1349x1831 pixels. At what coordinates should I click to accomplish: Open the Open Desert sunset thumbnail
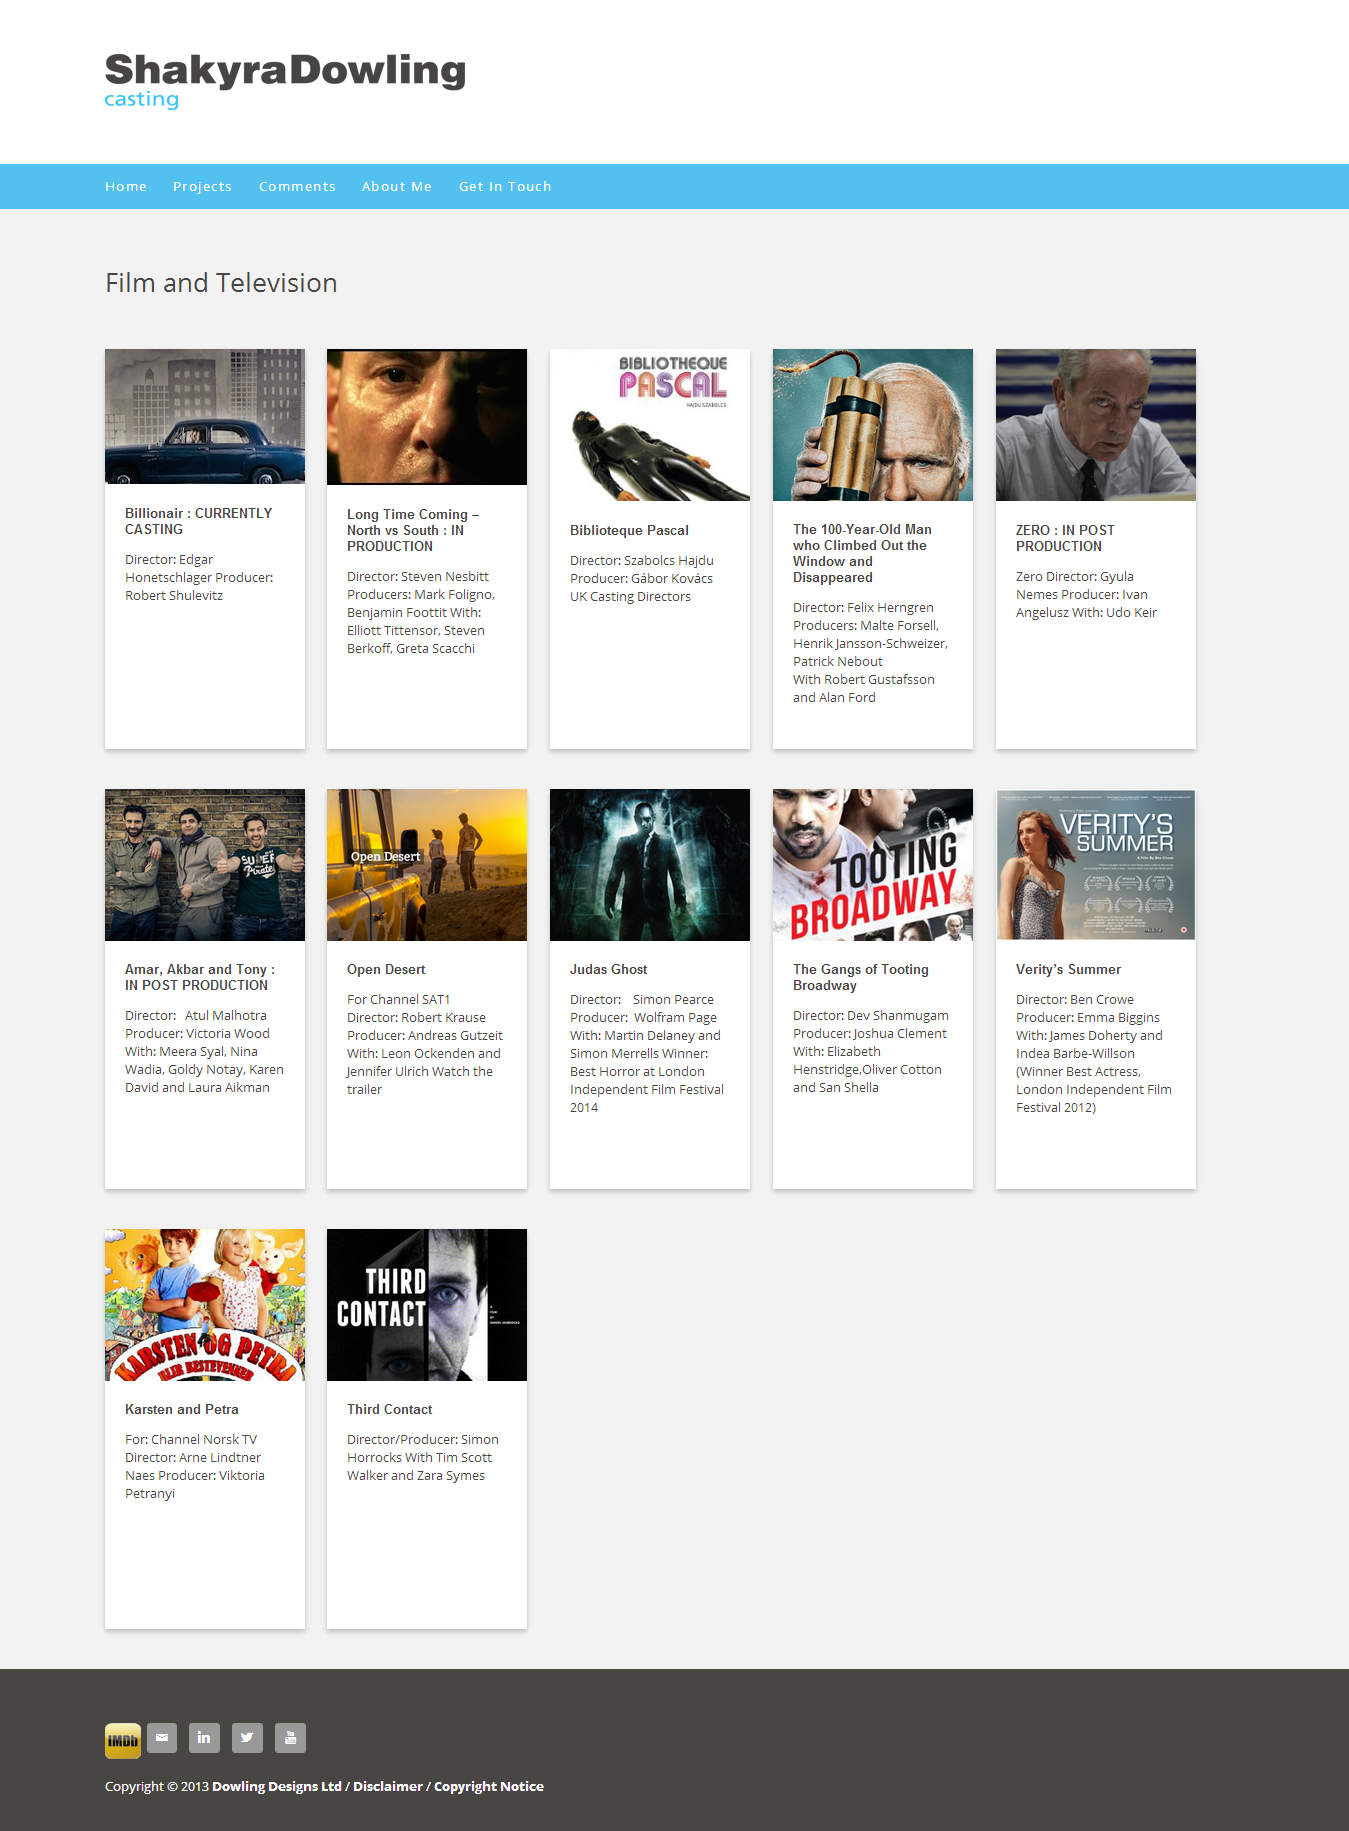(427, 865)
